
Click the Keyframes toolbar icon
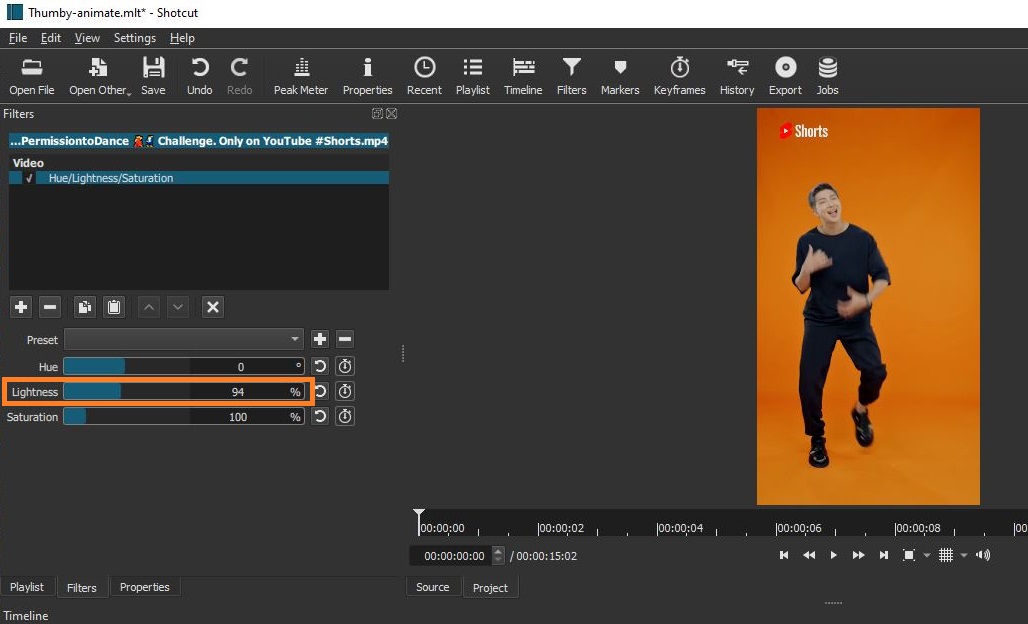pyautogui.click(x=679, y=76)
